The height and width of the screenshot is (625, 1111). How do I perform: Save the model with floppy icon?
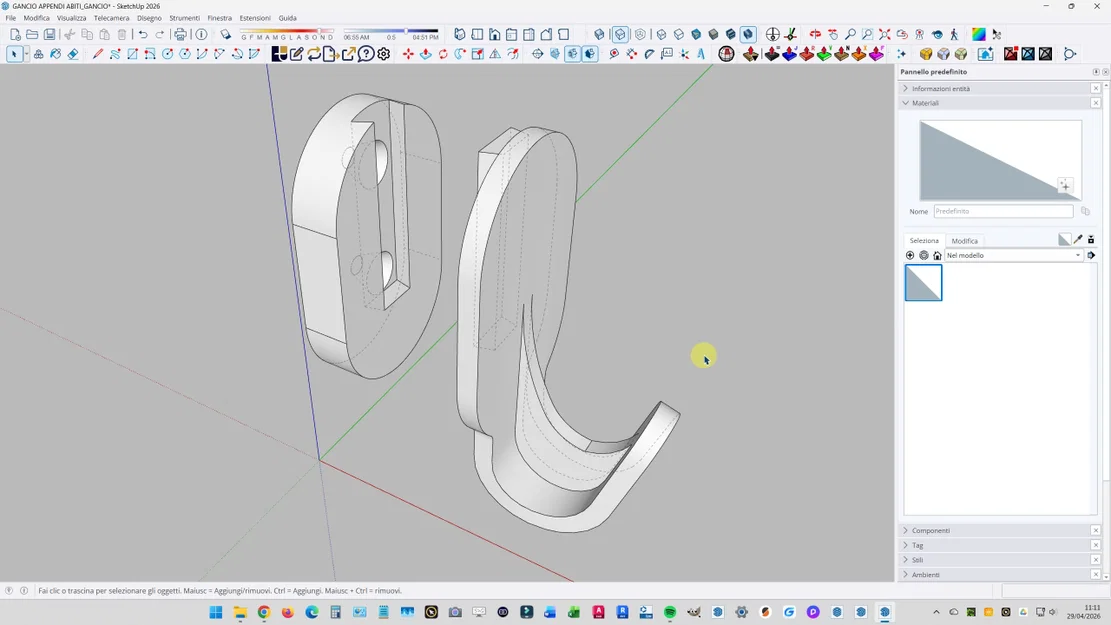(50, 34)
